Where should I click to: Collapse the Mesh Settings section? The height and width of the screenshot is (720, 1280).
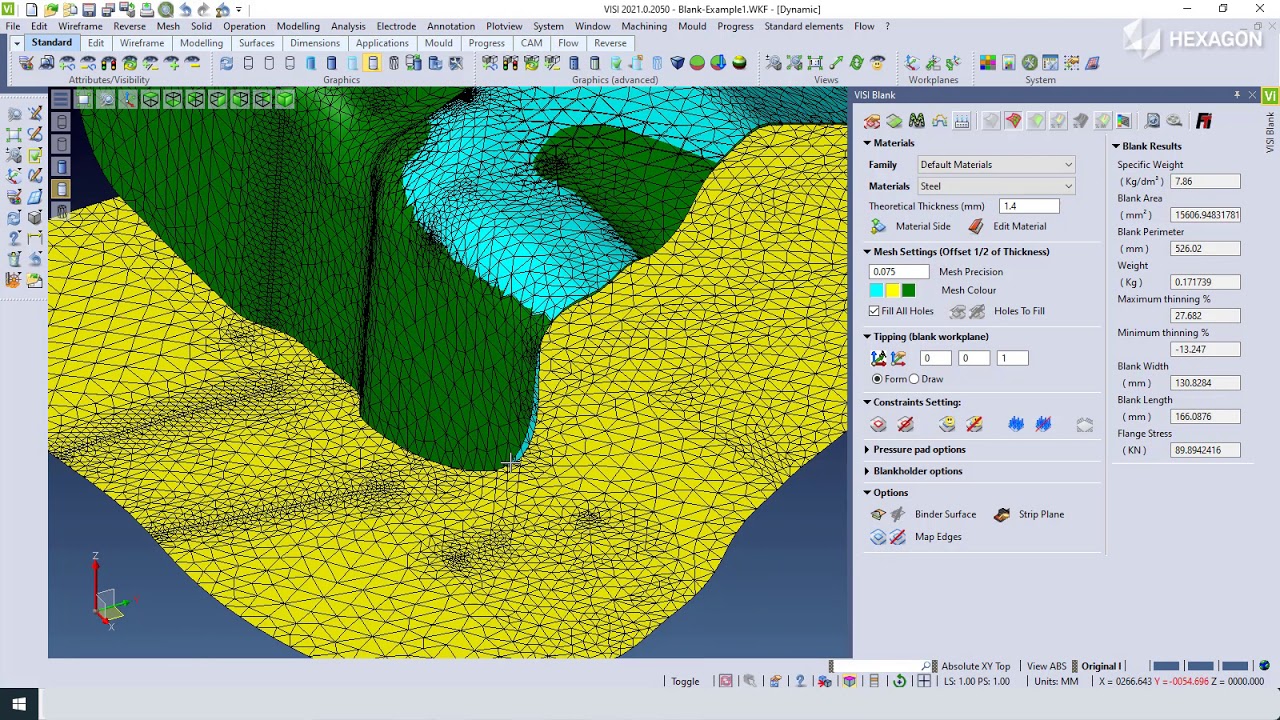pyautogui.click(x=867, y=252)
